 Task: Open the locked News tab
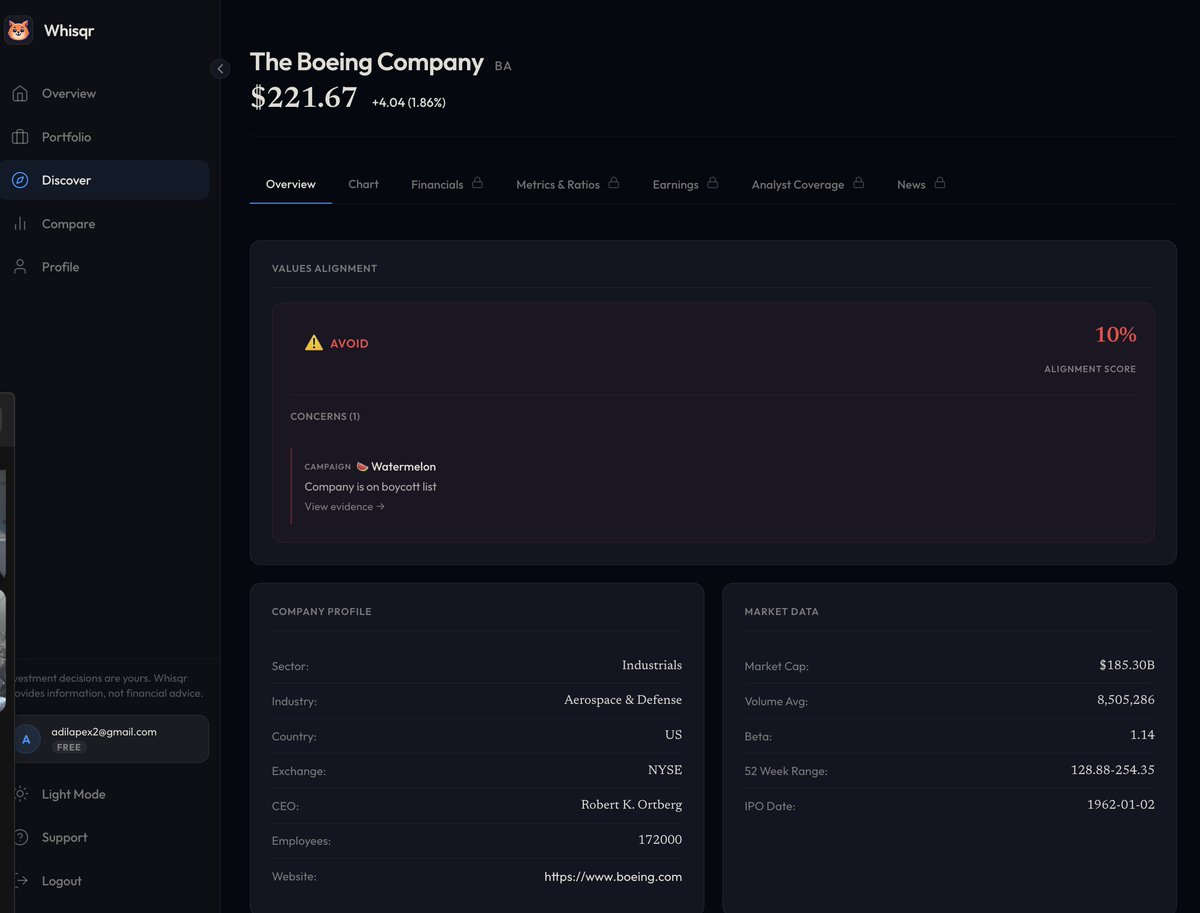[x=921, y=184]
